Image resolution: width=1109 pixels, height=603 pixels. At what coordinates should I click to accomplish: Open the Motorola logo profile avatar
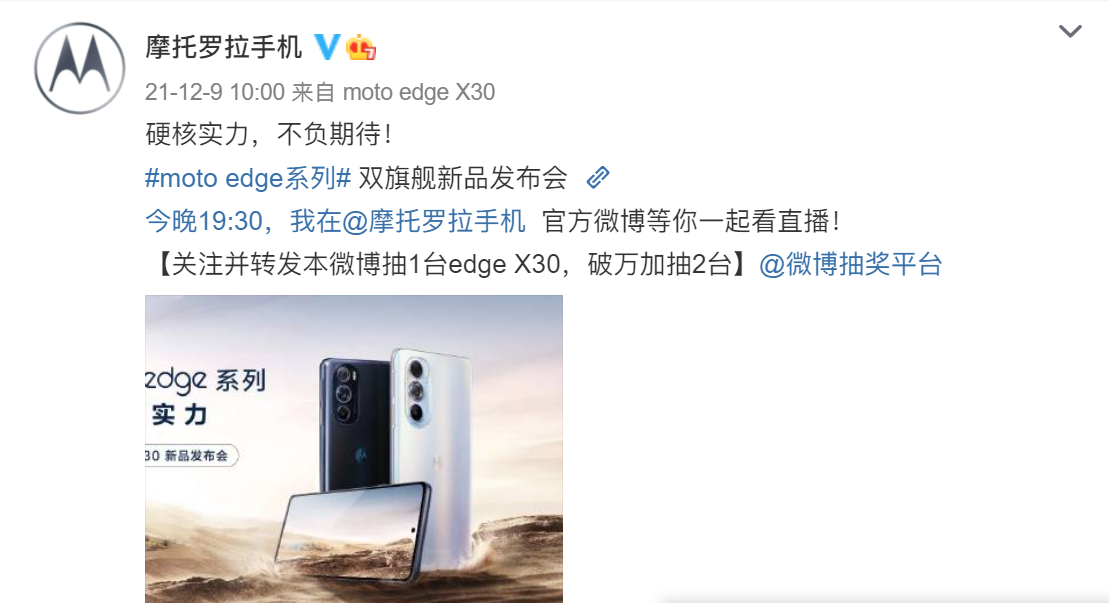point(79,68)
